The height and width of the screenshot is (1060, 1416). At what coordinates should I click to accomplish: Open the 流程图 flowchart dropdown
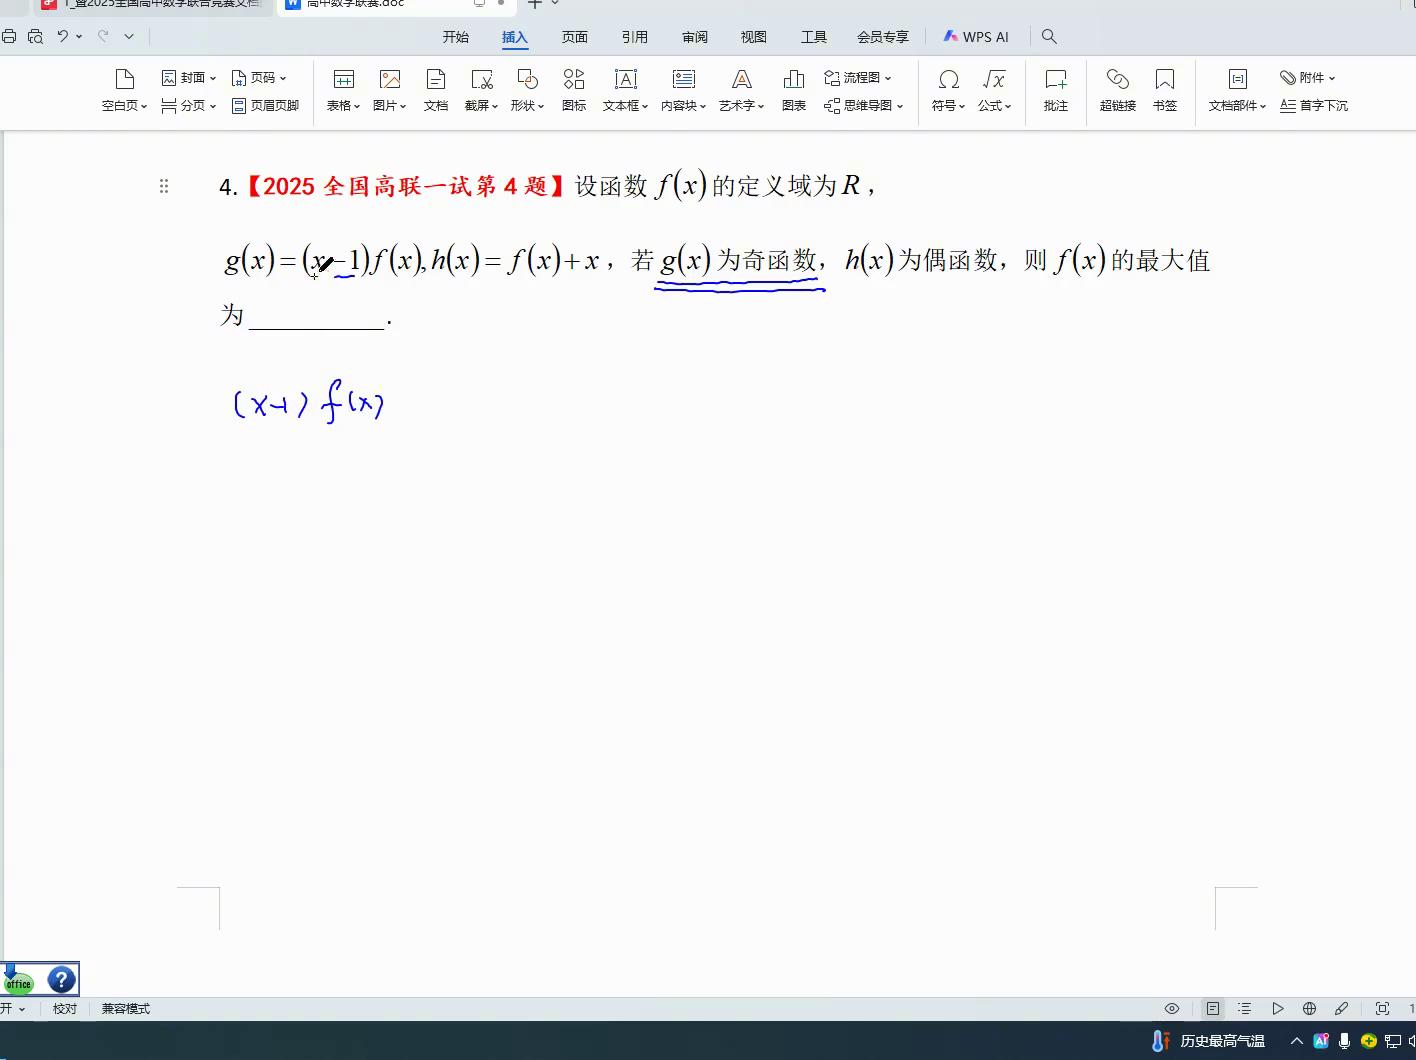point(858,77)
